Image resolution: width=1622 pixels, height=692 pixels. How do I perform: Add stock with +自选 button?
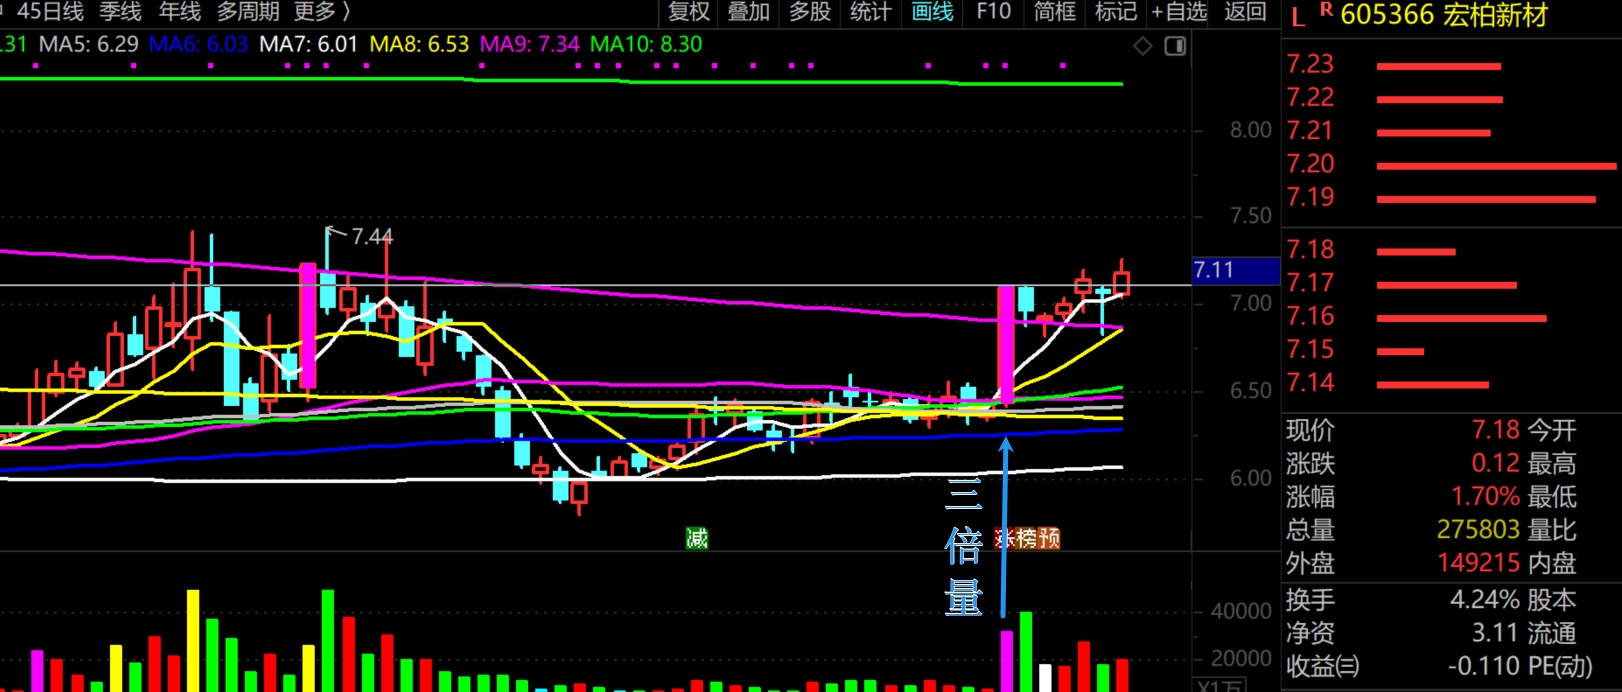point(1180,12)
